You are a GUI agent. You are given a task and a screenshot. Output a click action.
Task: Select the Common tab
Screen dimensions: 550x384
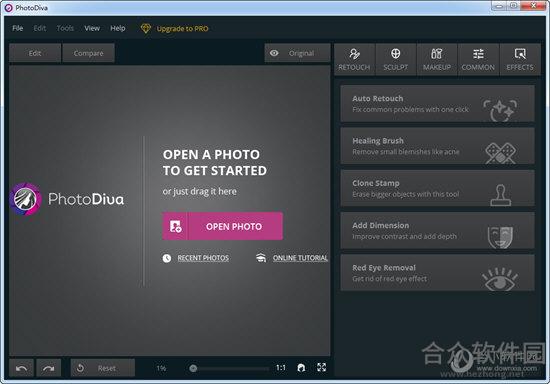(x=478, y=60)
